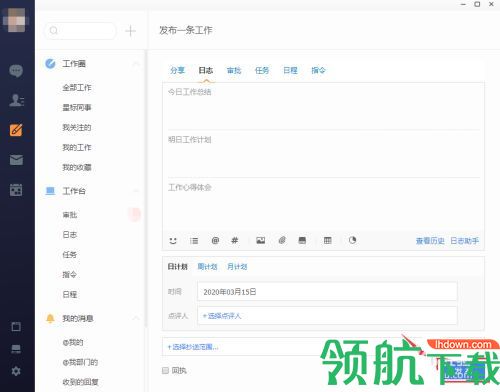Select the 日计划 tab
The height and width of the screenshot is (392, 500).
(x=178, y=267)
